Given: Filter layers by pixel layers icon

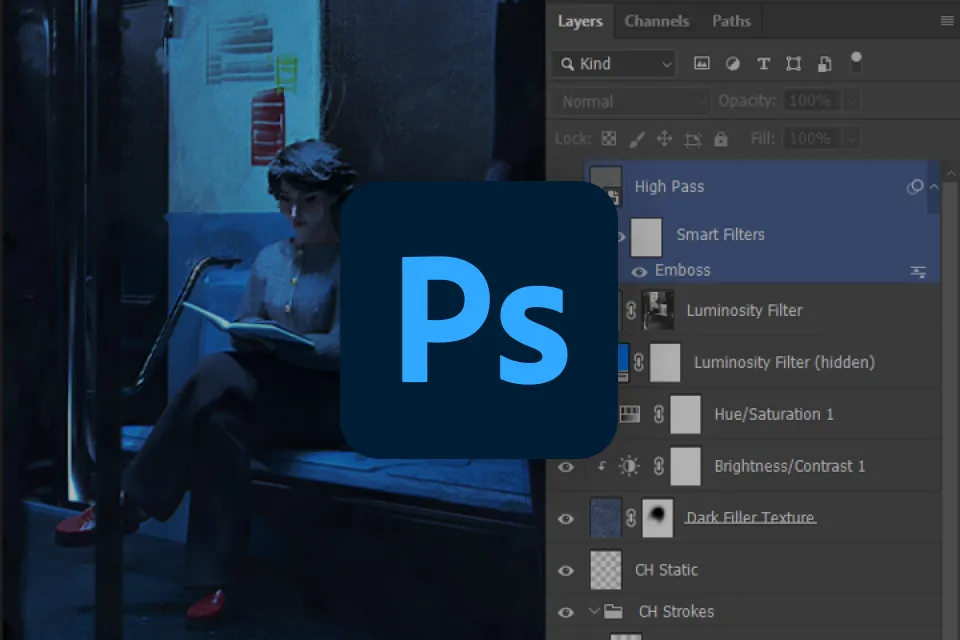Looking at the screenshot, I should click(x=702, y=63).
